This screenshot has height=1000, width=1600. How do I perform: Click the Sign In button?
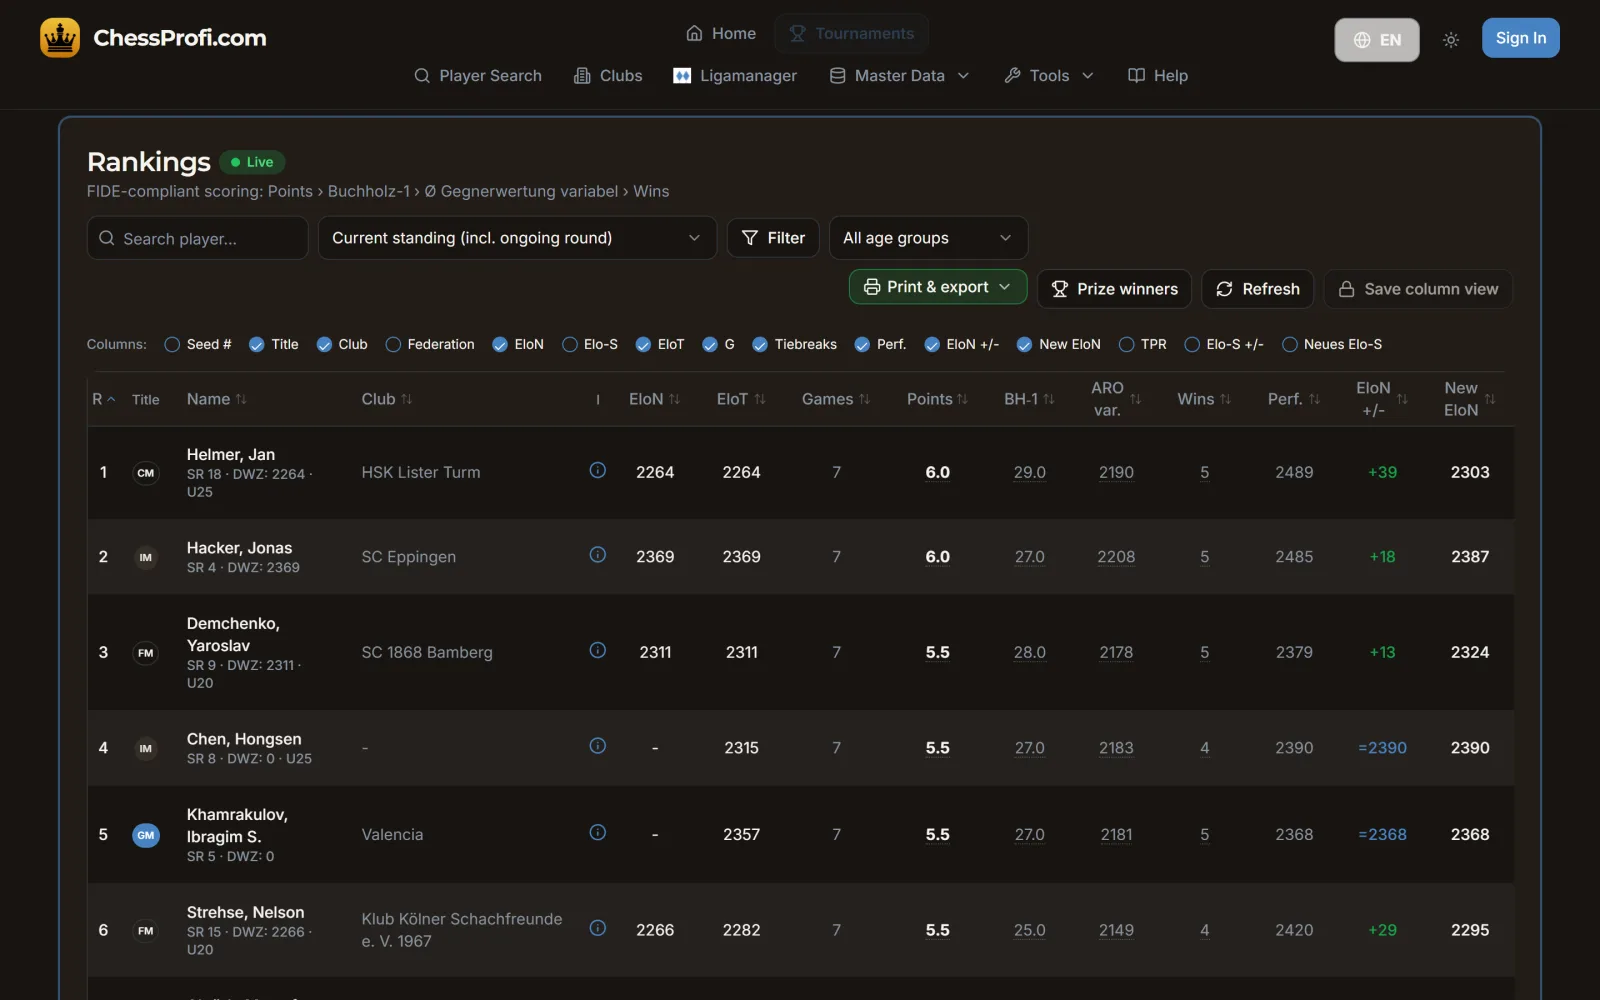click(1520, 38)
